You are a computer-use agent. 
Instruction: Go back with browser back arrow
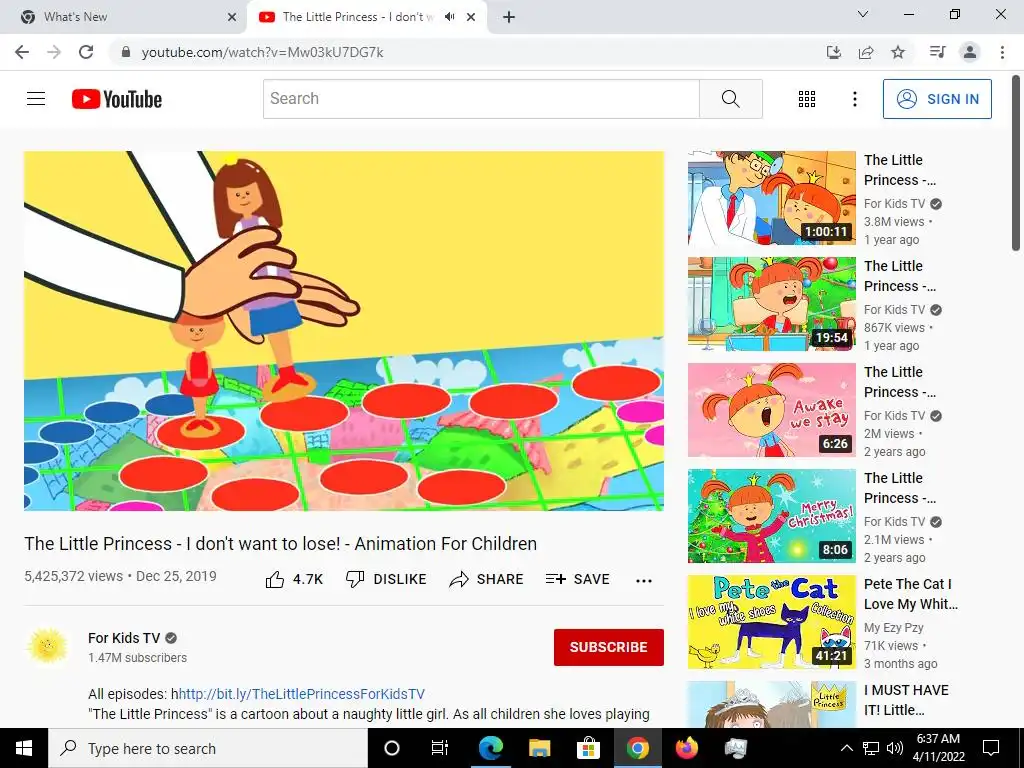[x=22, y=52]
